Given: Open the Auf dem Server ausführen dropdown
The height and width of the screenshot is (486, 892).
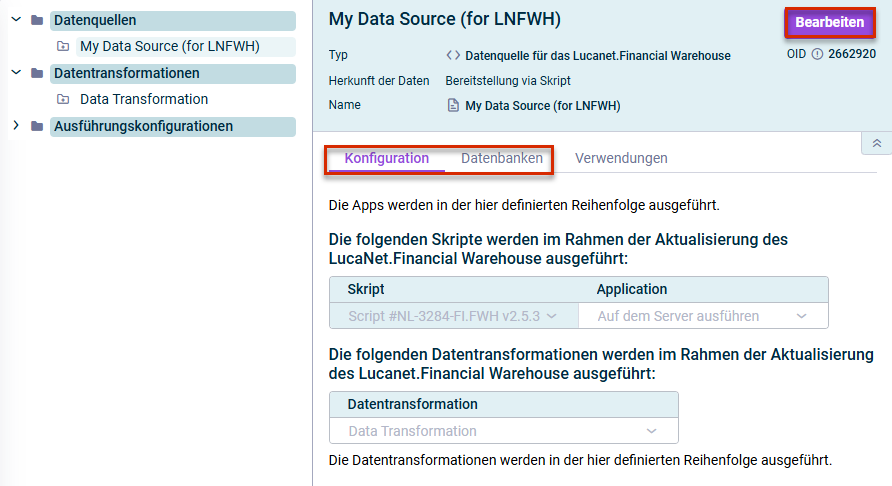Looking at the screenshot, I should [x=703, y=316].
